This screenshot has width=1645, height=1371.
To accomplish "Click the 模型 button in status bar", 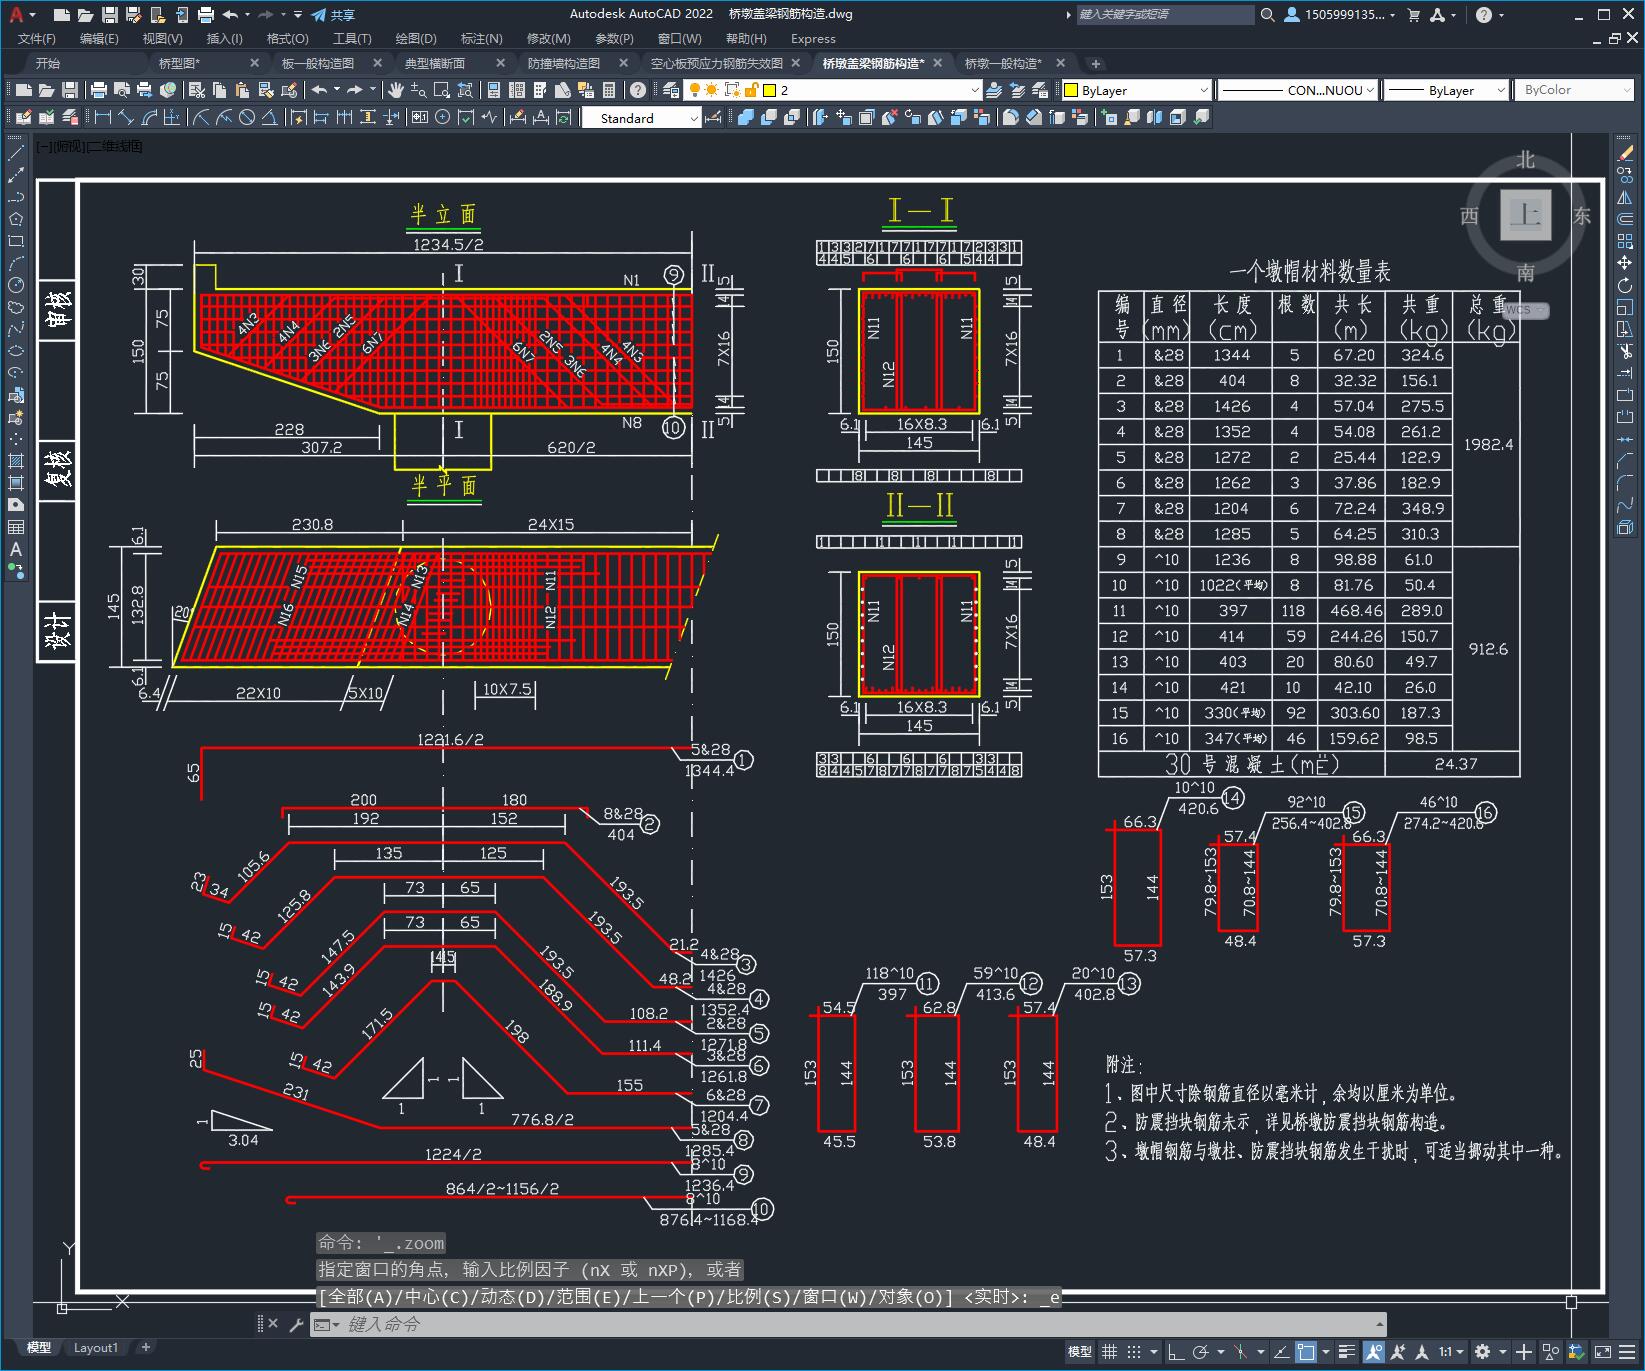I will [1080, 1352].
